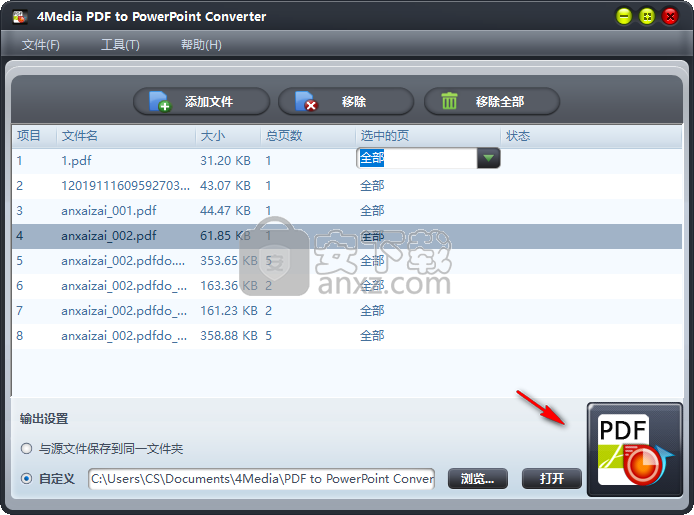Select the file 1.pdf

click(77, 161)
